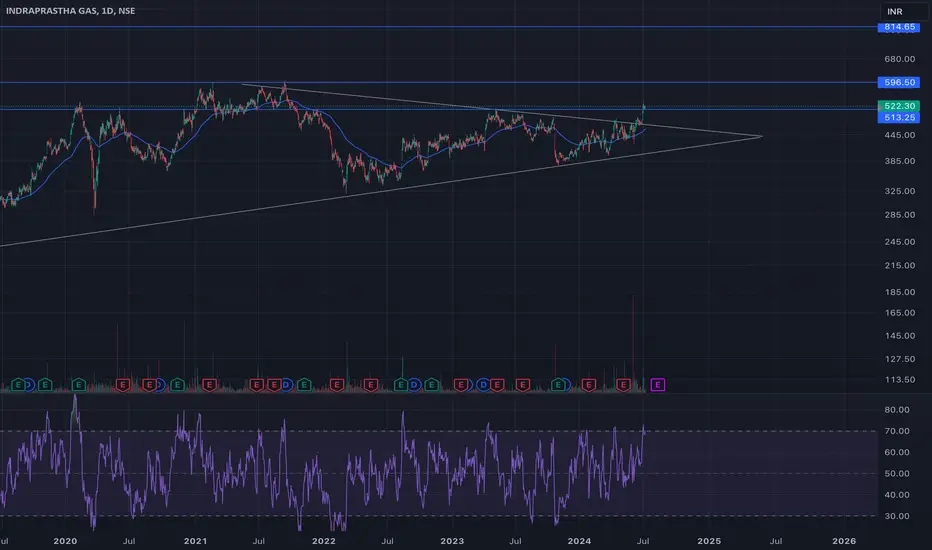
Task: Click the red earnings marker just after January 2021
Action: point(209,385)
